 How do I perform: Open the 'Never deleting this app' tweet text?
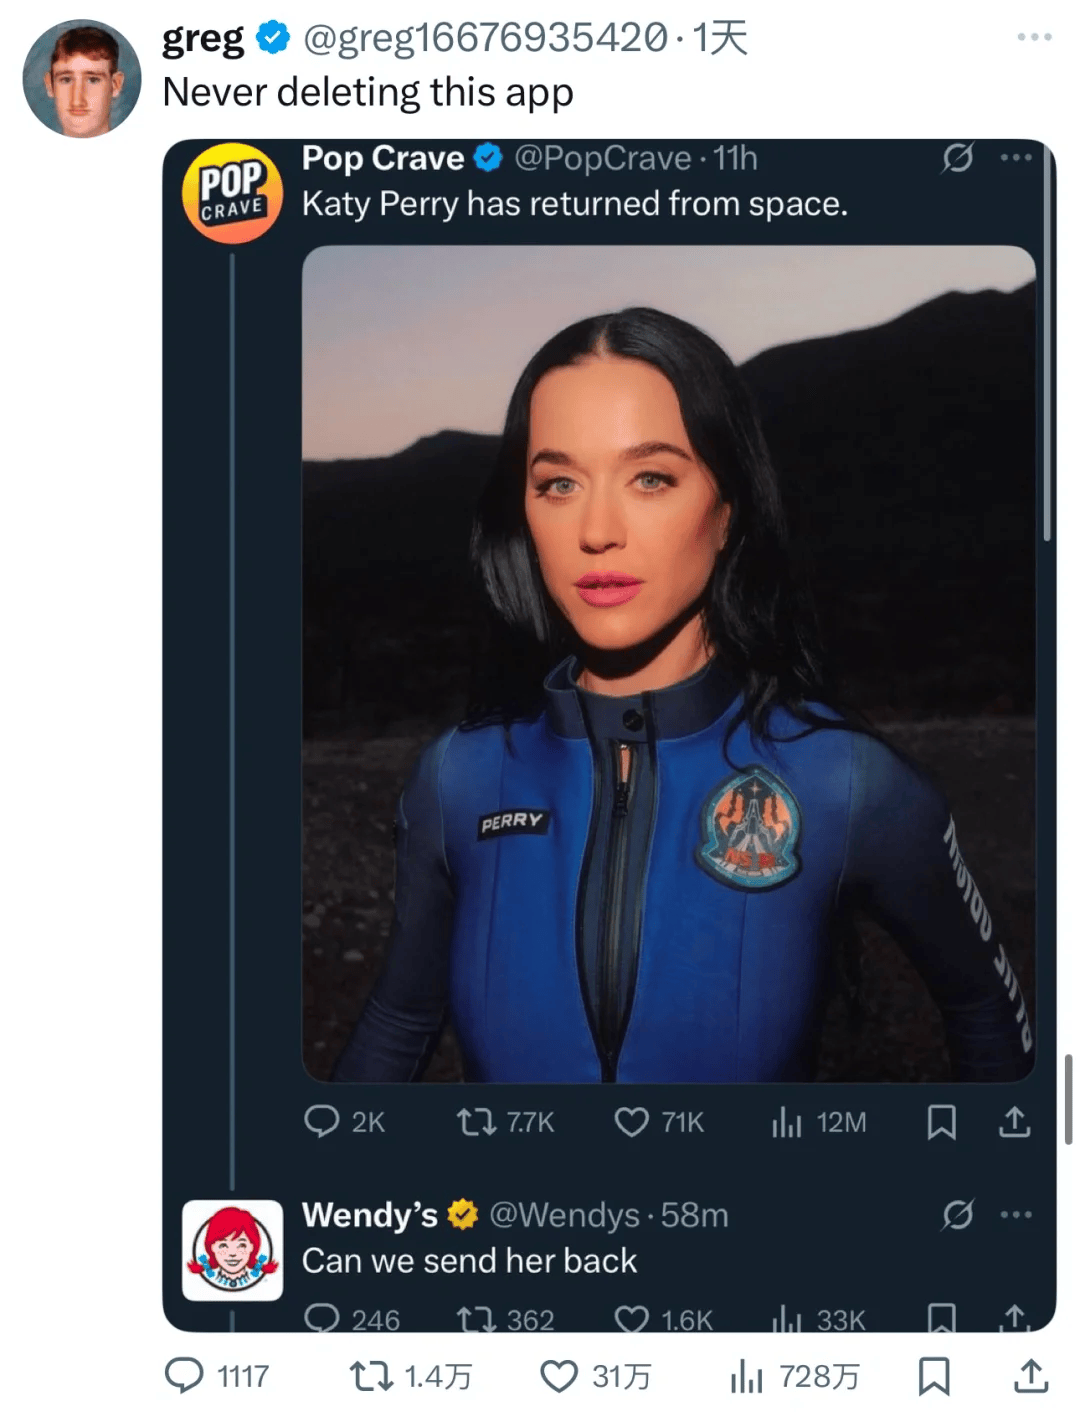tap(368, 92)
